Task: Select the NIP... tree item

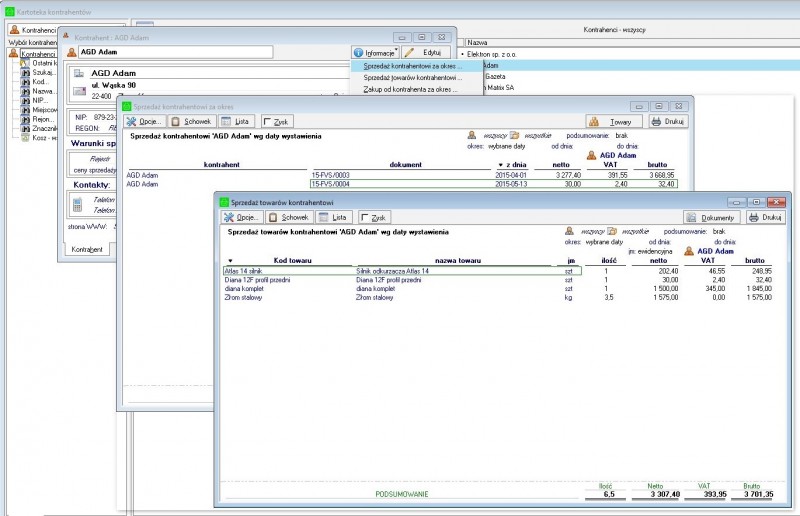Action: click(40, 100)
